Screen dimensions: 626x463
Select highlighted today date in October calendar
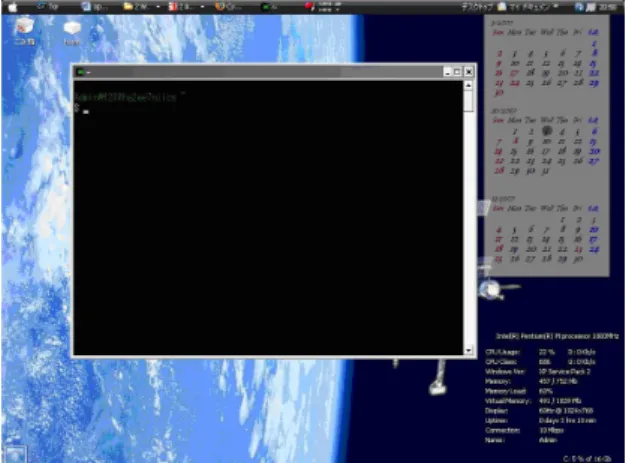[547, 131]
